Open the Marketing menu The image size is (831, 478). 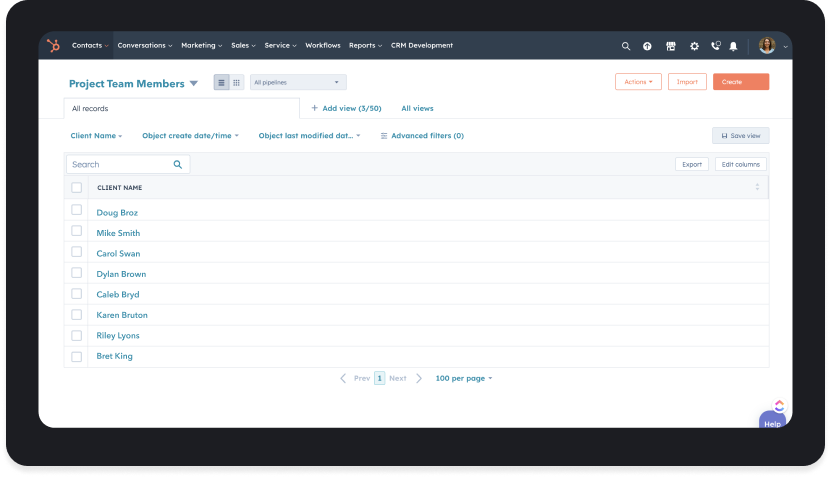201,46
